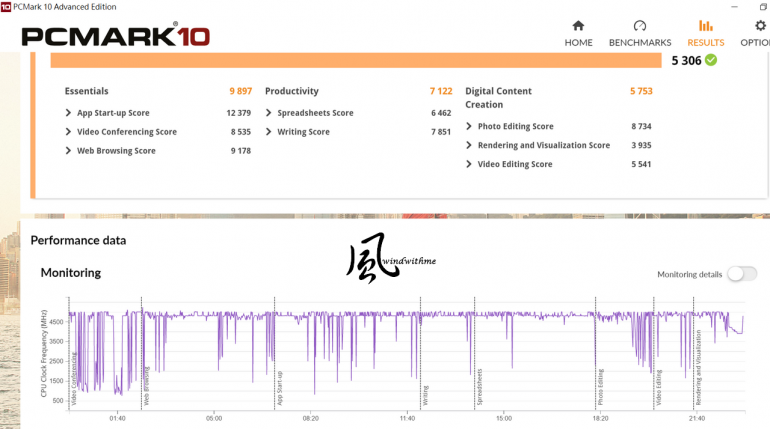Expand Video Conferencing Score
Viewport: 770px width, 429px height.
tap(68, 132)
